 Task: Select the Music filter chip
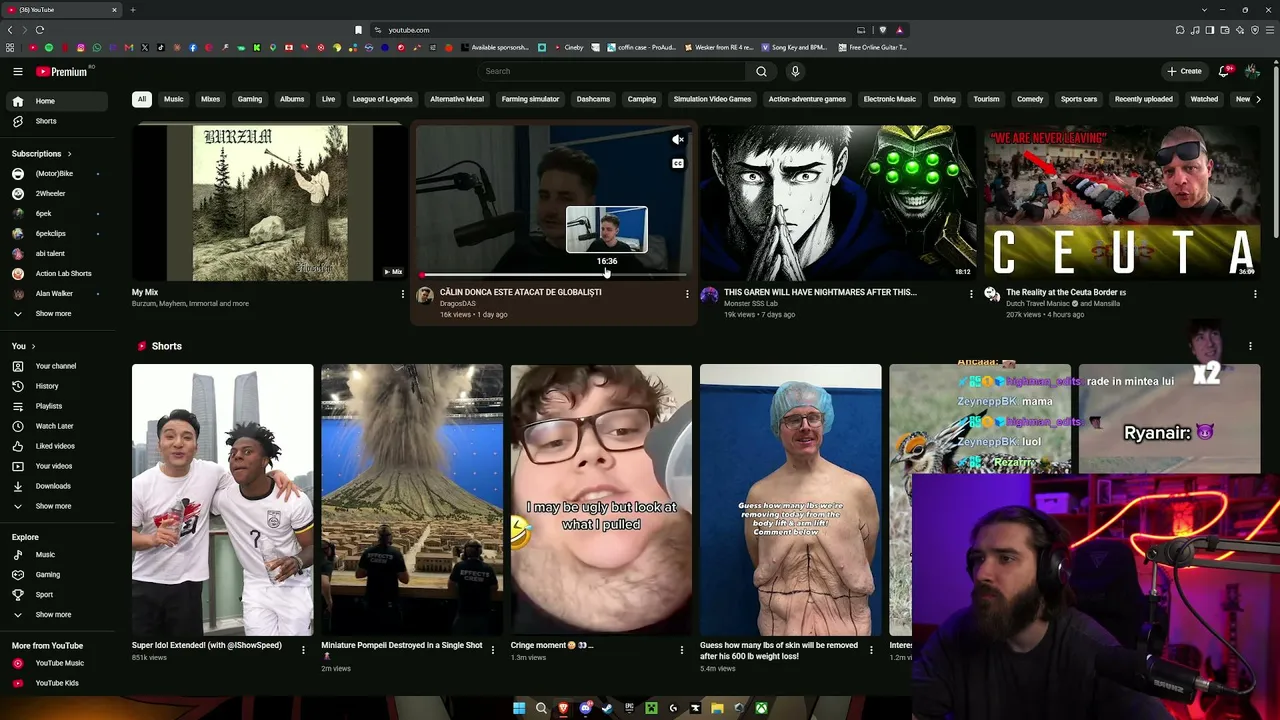click(x=174, y=99)
